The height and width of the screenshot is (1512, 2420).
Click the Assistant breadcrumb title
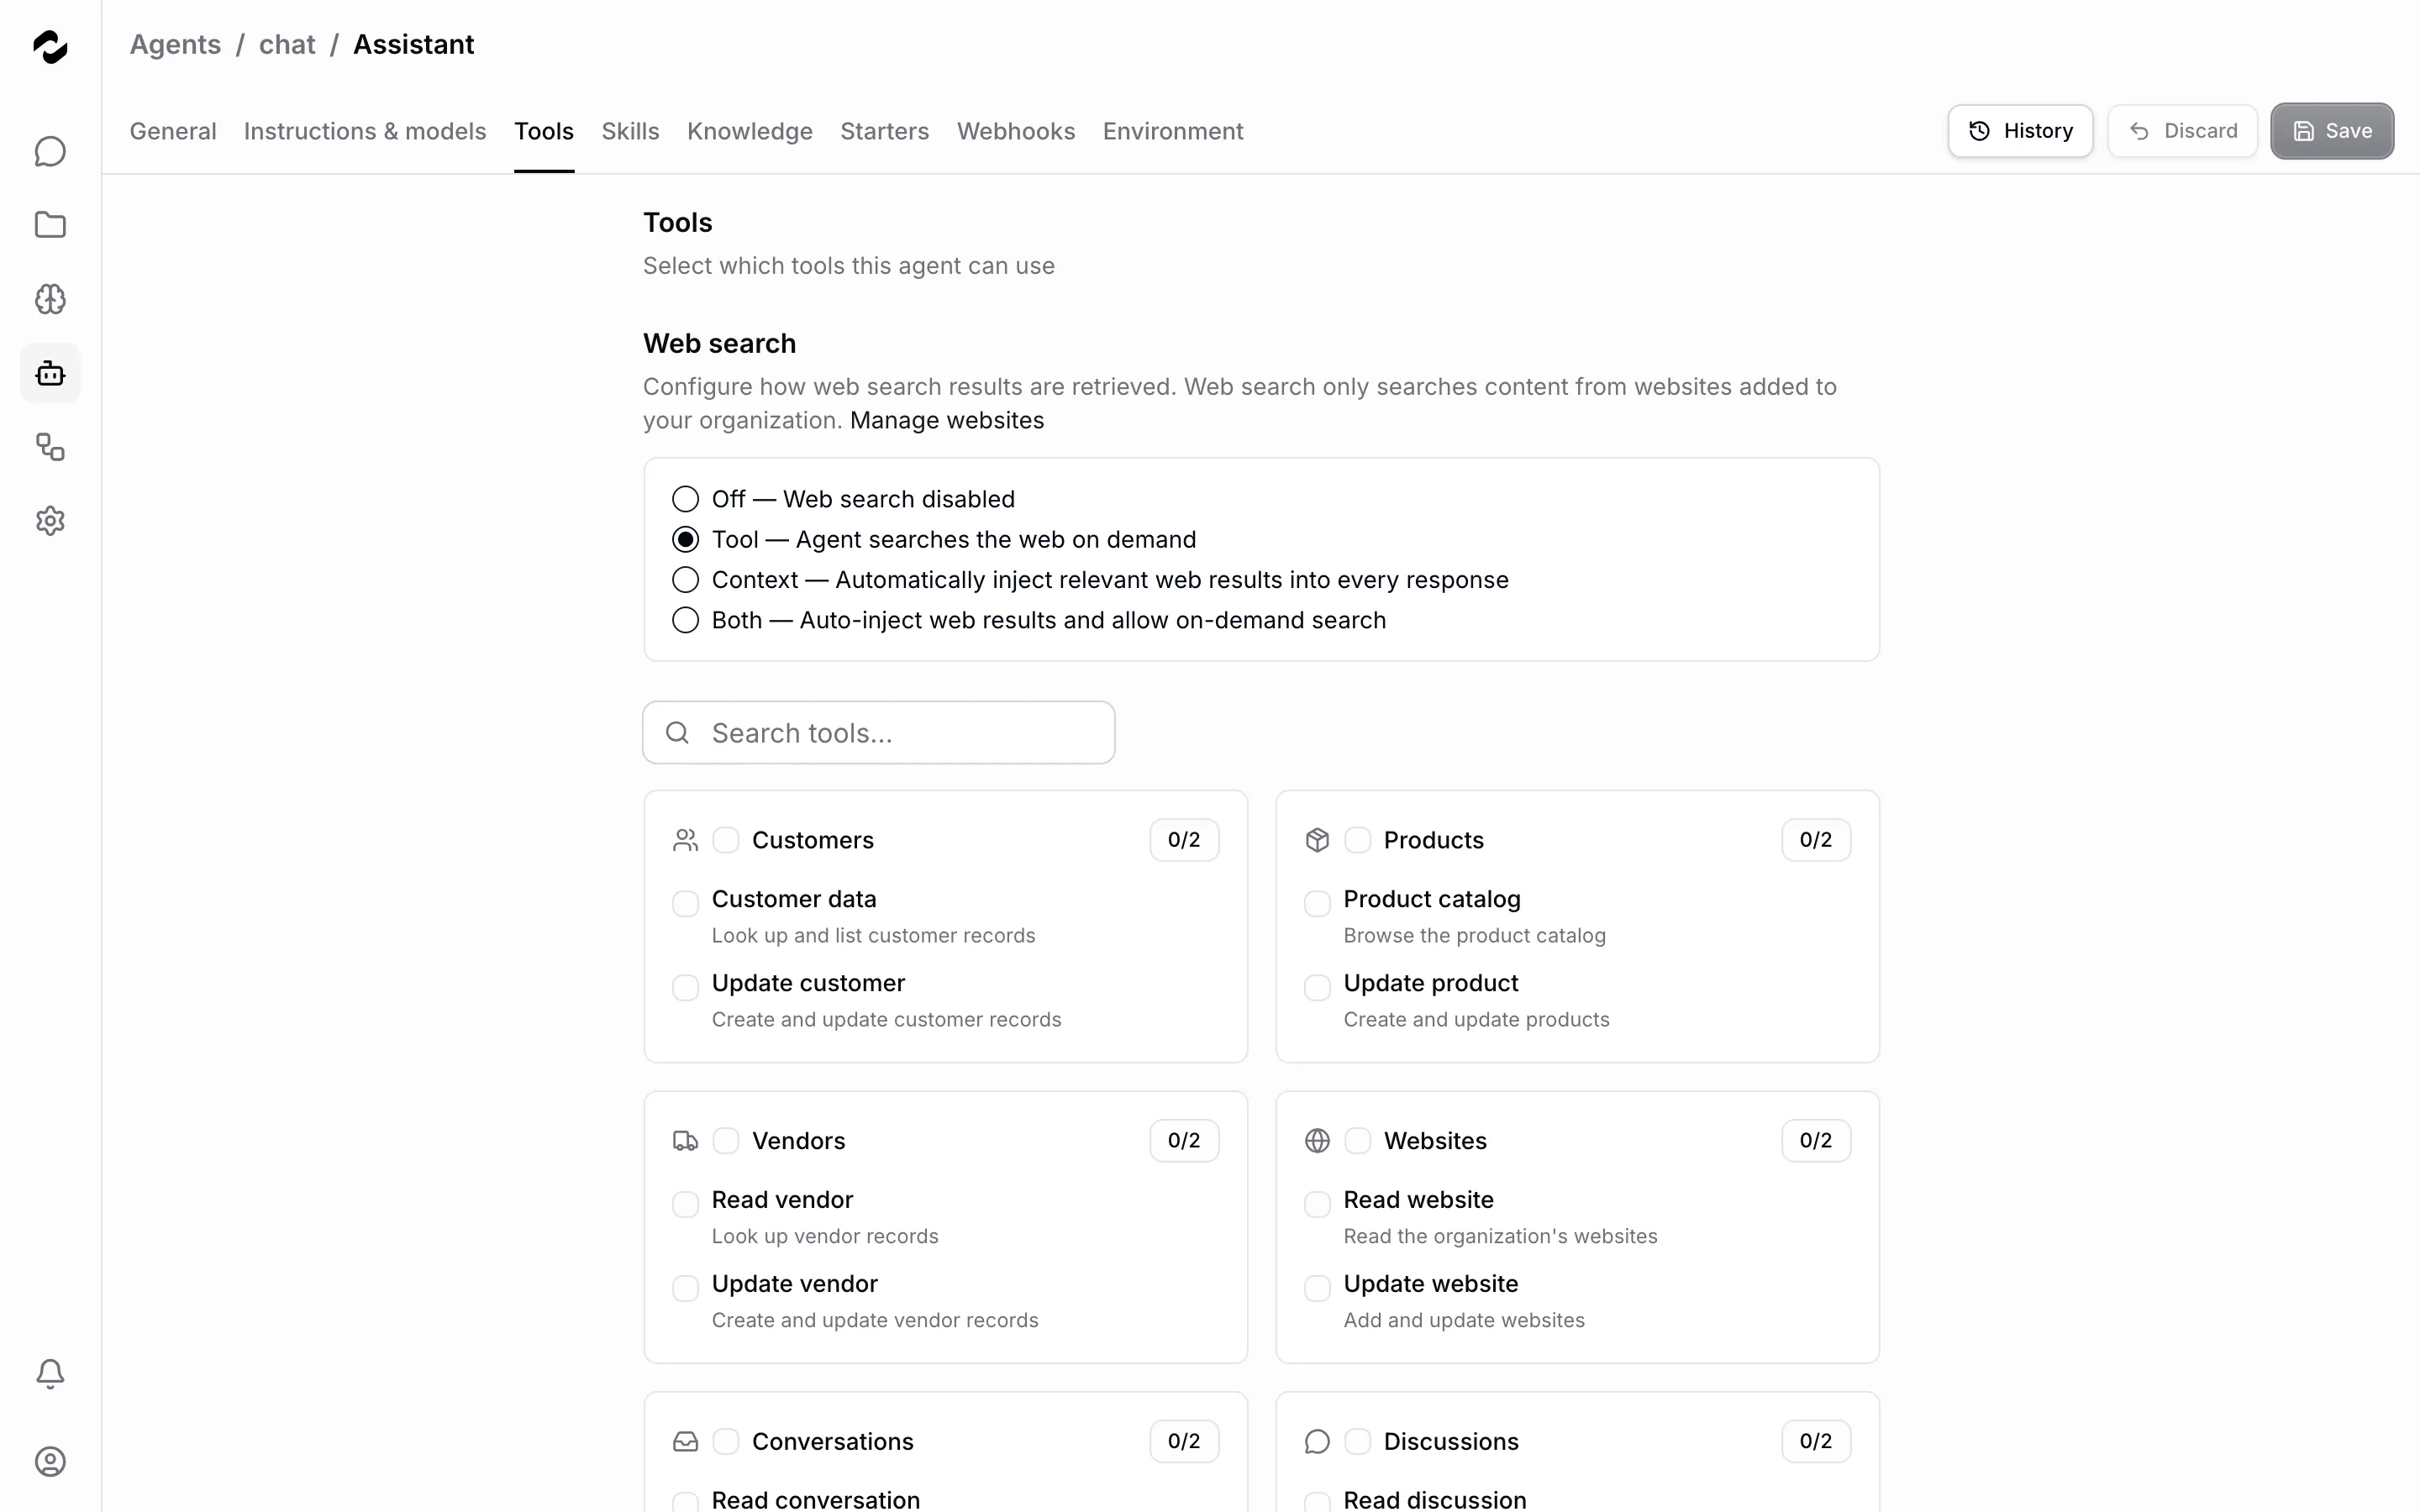click(x=414, y=45)
